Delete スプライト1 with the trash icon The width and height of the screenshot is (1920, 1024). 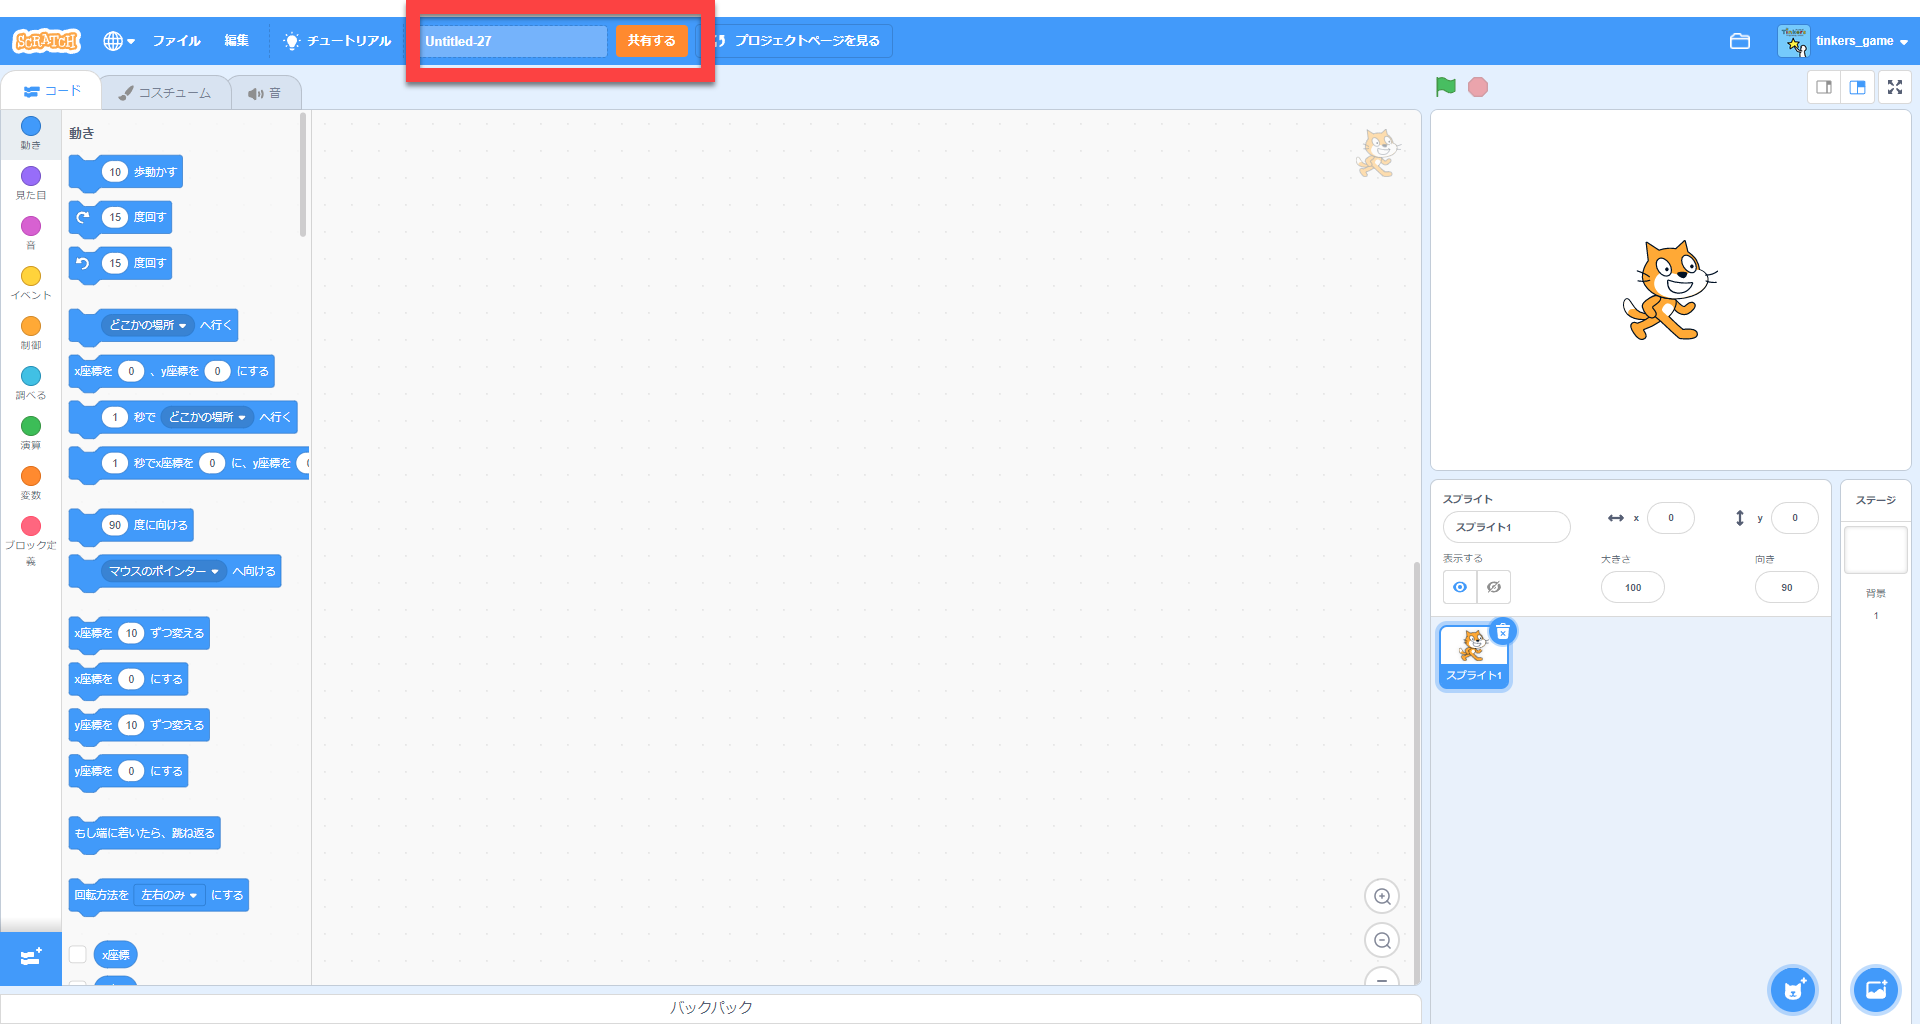pos(1502,632)
